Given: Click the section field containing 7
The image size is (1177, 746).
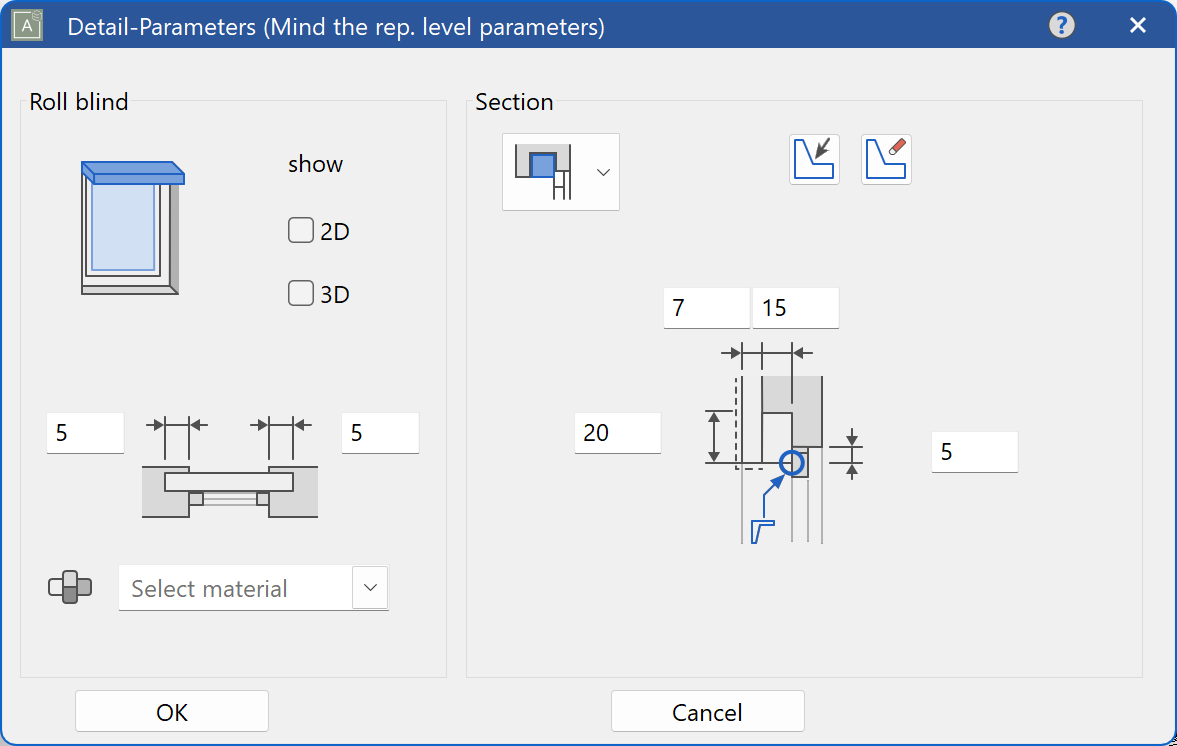Looking at the screenshot, I should click(x=706, y=308).
